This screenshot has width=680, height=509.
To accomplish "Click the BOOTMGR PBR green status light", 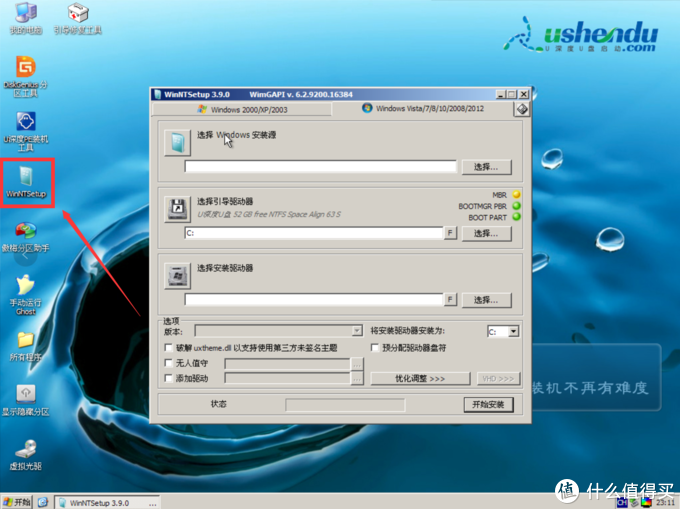I will [516, 206].
